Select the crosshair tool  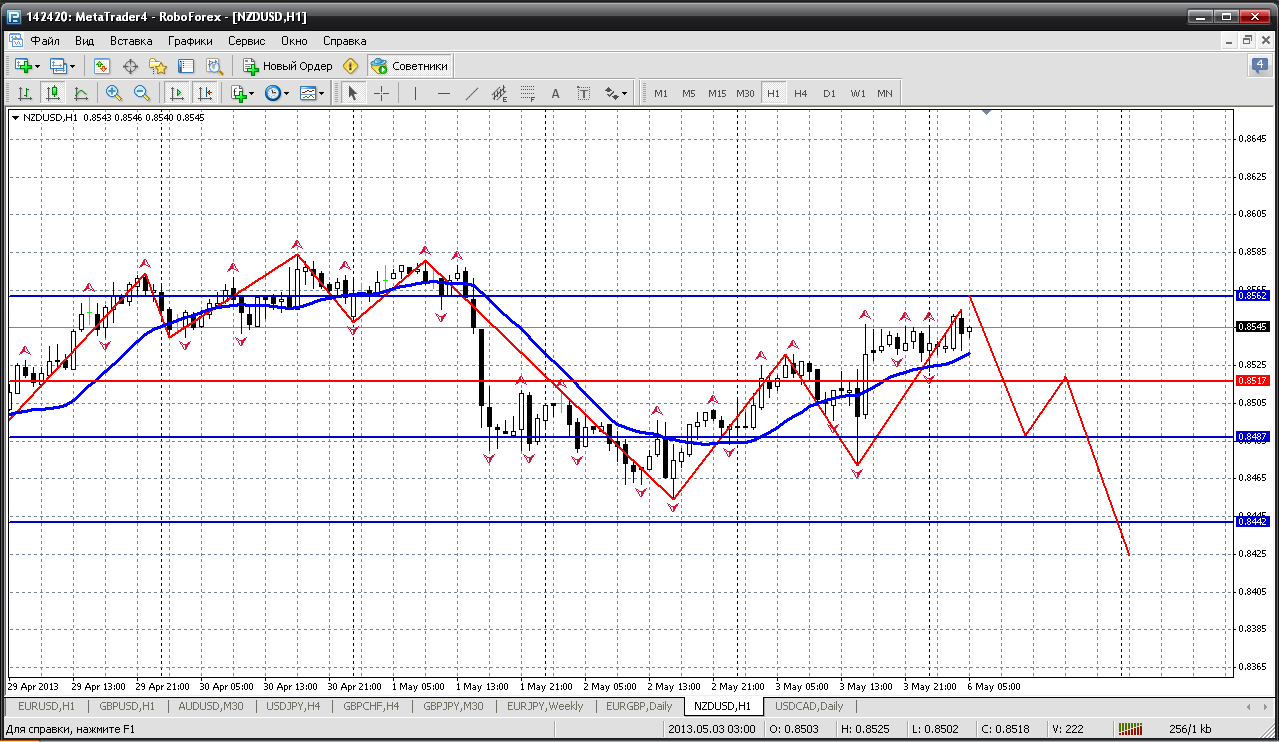tap(382, 93)
